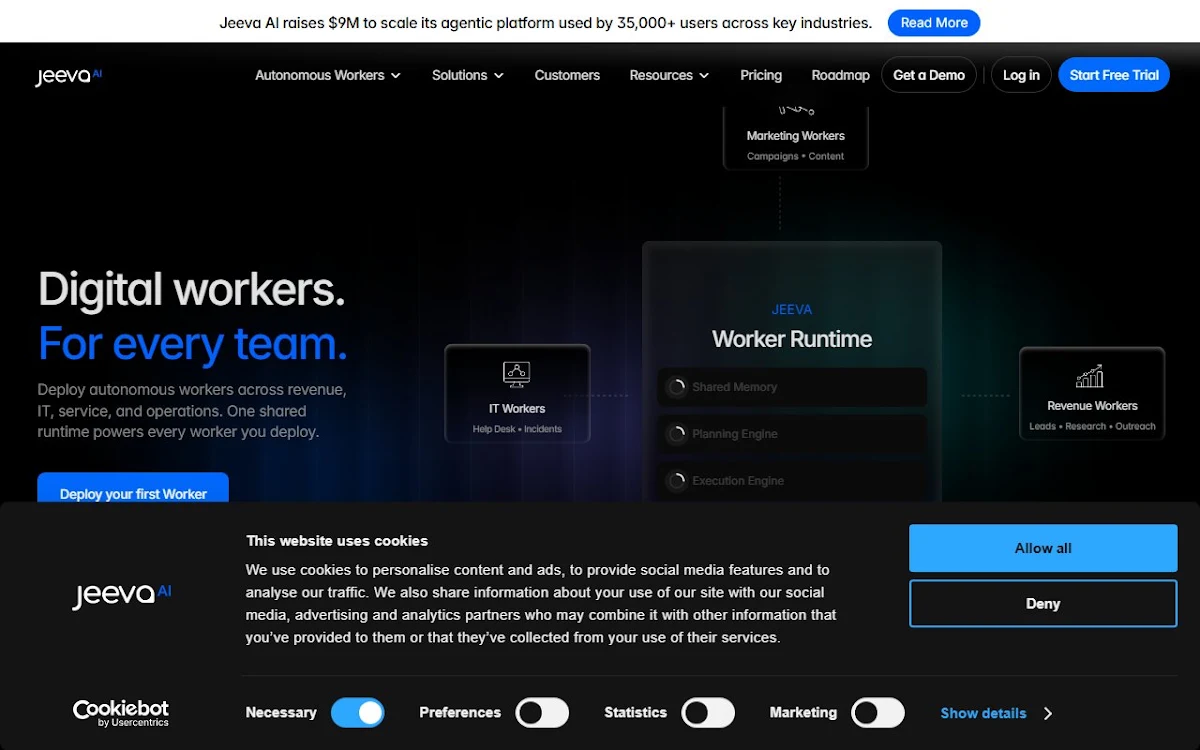Viewport: 1200px width, 750px height.
Task: Show details of cookie categories
Action: pyautogui.click(x=996, y=713)
